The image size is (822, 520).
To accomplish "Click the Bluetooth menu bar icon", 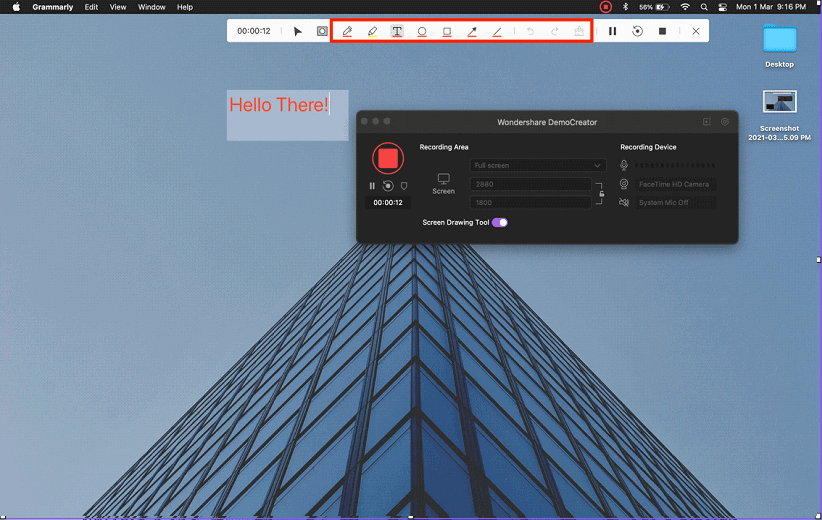I will [x=625, y=7].
